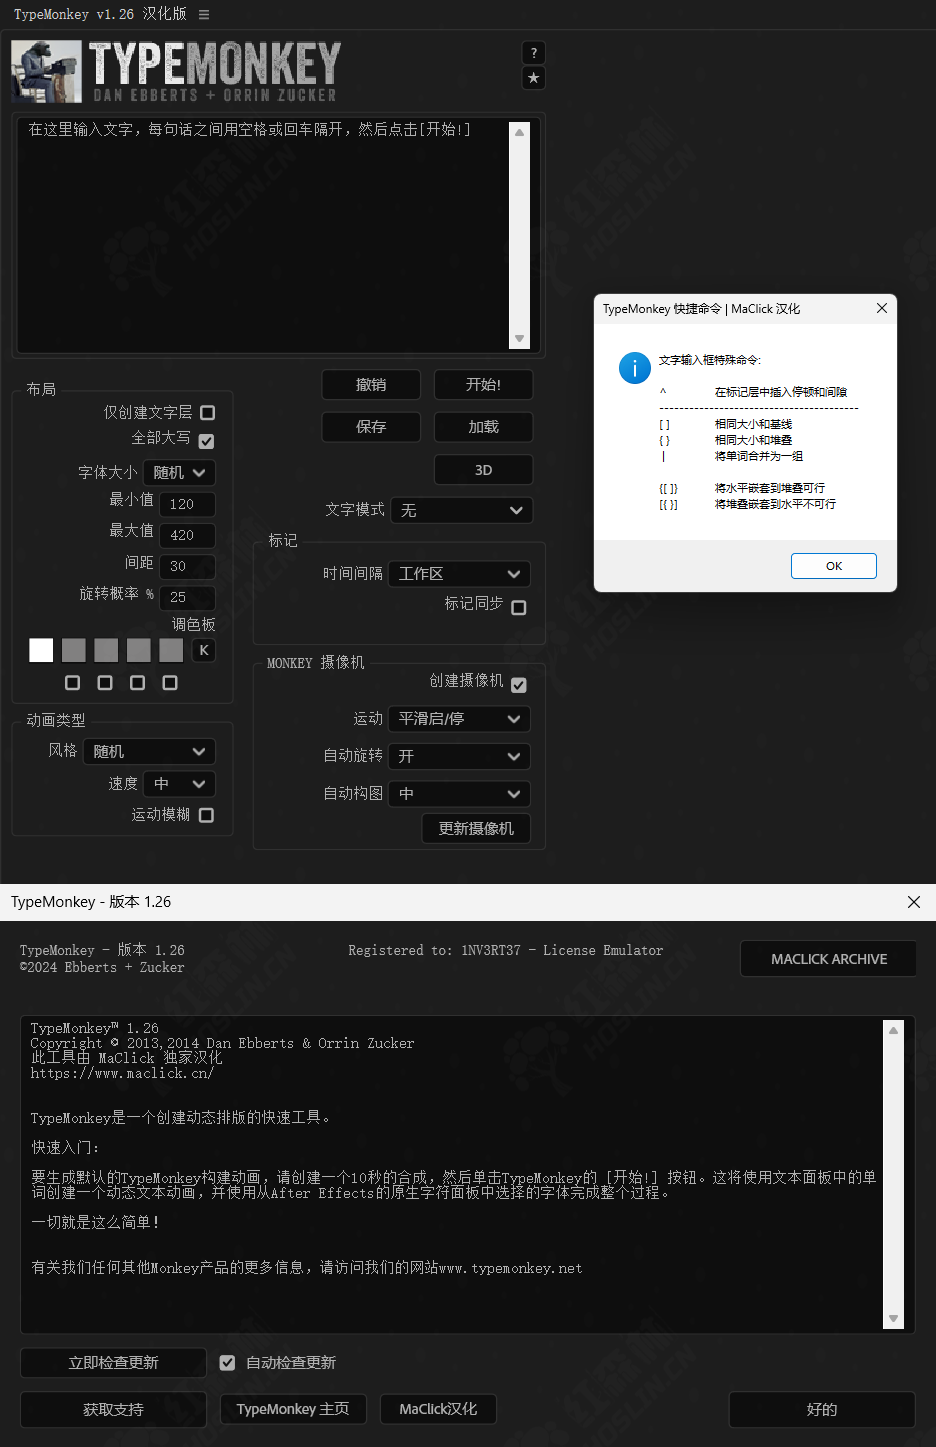Click the question mark help icon

[534, 53]
